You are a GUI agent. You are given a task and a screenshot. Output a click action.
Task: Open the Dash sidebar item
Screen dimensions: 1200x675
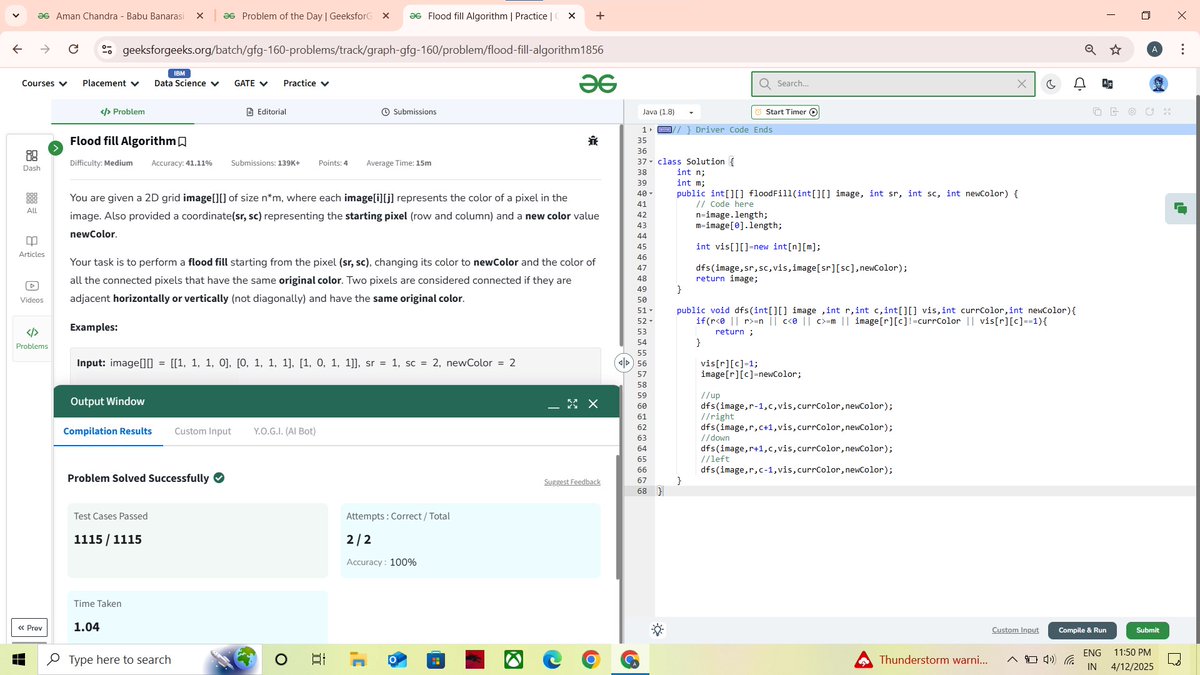pyautogui.click(x=32, y=160)
